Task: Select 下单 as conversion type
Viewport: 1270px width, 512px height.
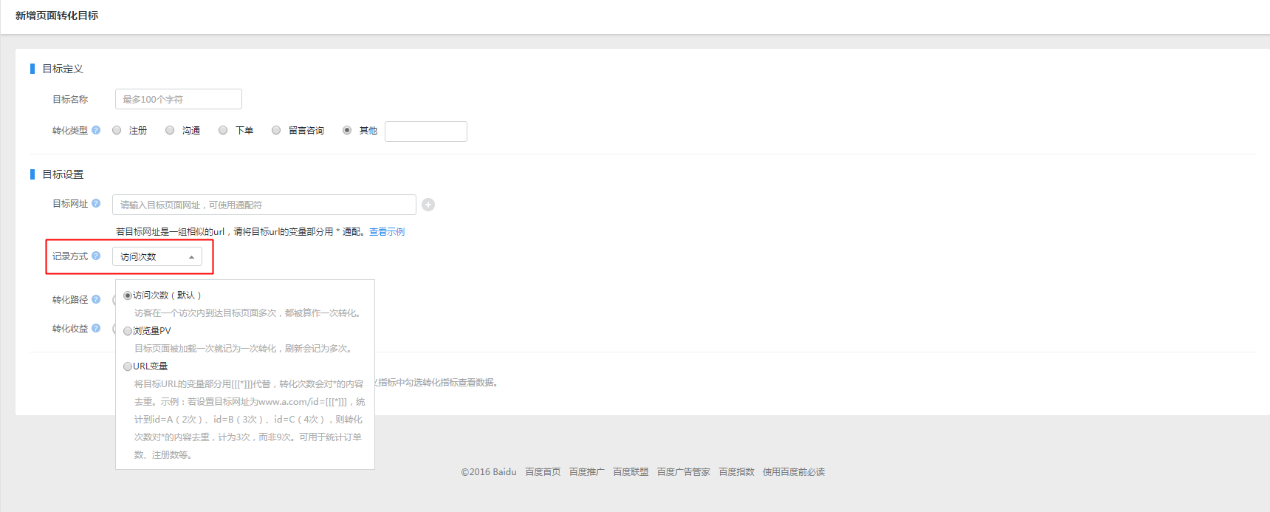Action: click(223, 131)
